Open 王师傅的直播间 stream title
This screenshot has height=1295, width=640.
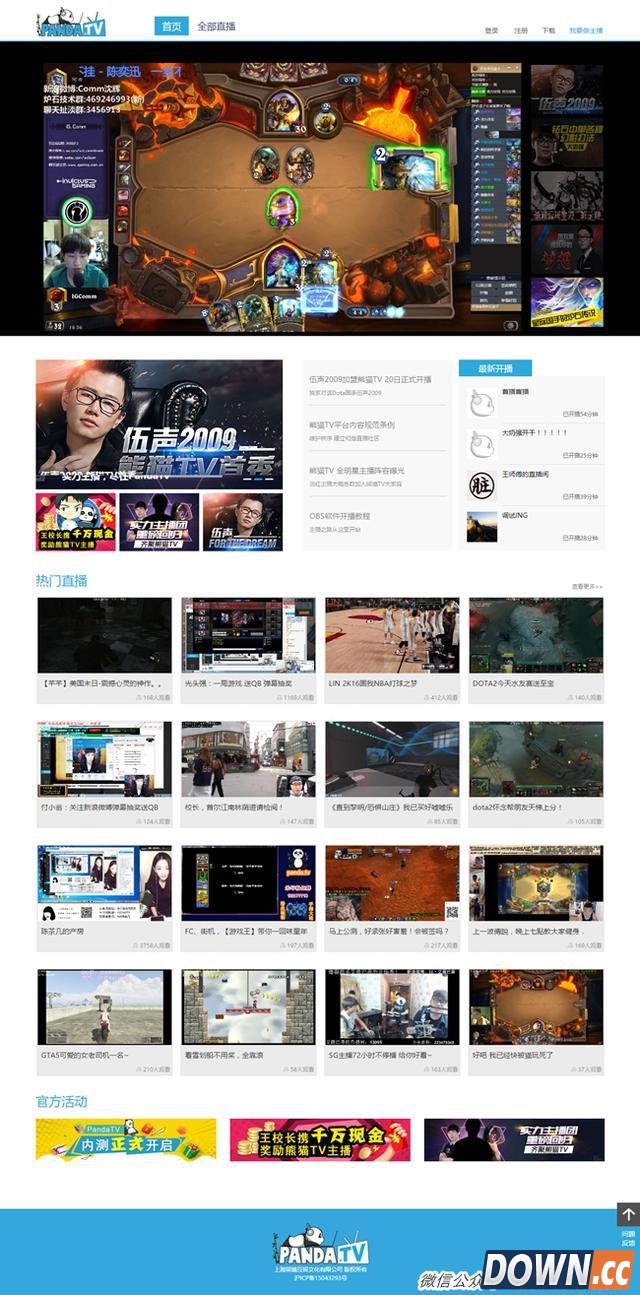coord(525,474)
